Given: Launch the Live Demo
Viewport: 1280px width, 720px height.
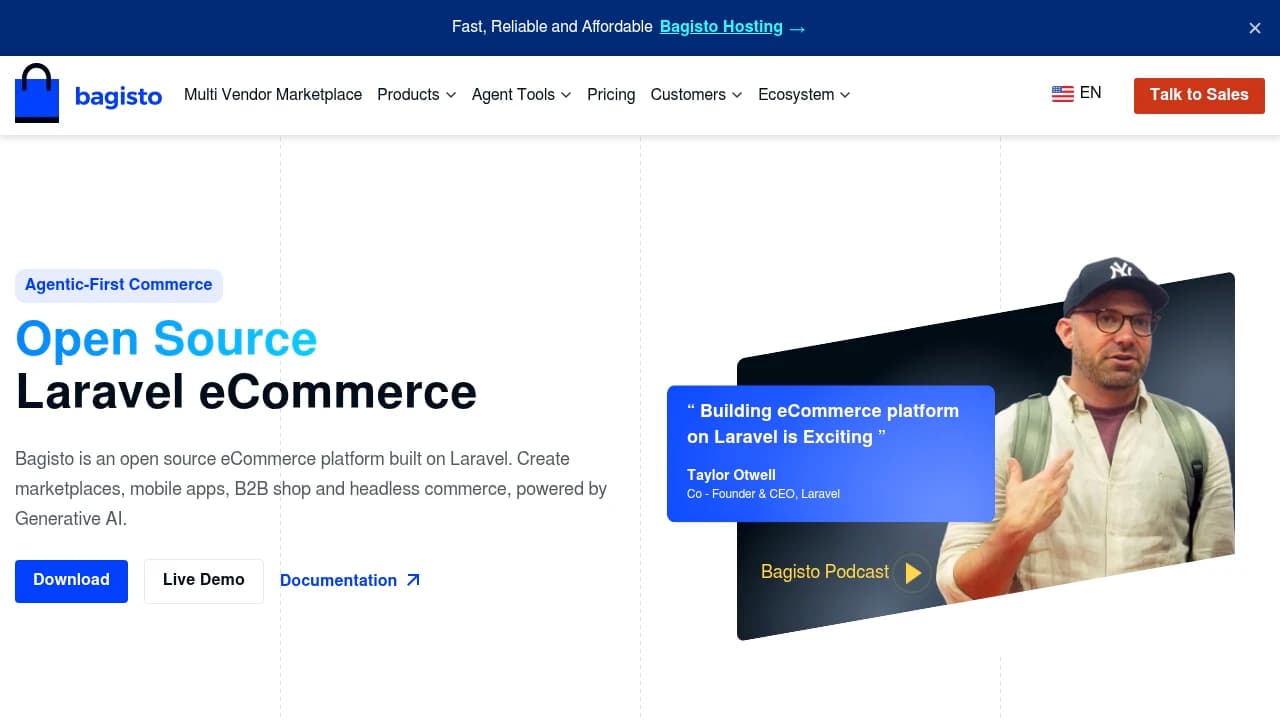Looking at the screenshot, I should (204, 581).
